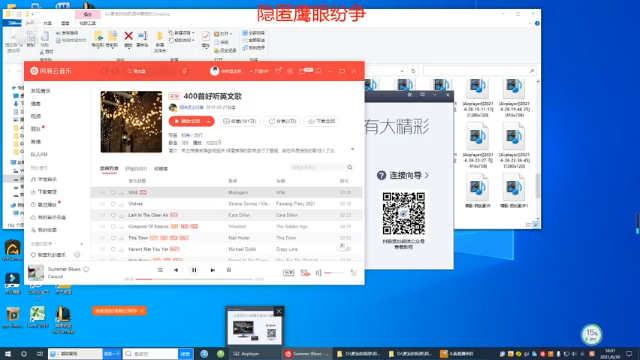Click the share playlist button

click(282, 121)
